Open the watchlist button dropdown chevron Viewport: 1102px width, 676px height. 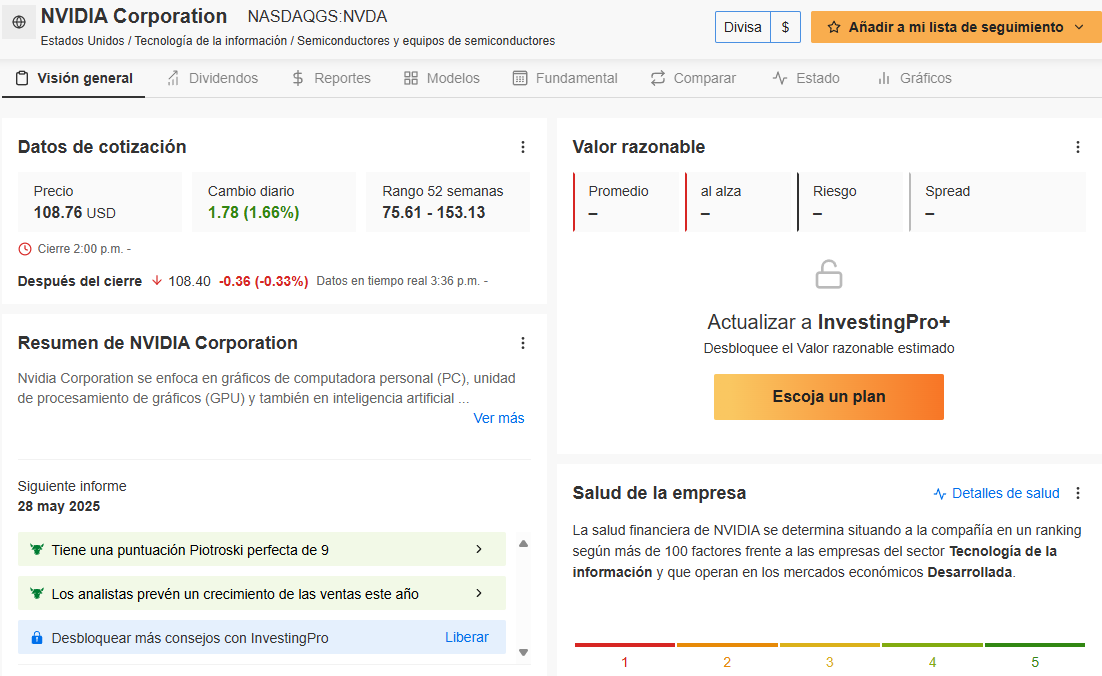pyautogui.click(x=1079, y=27)
